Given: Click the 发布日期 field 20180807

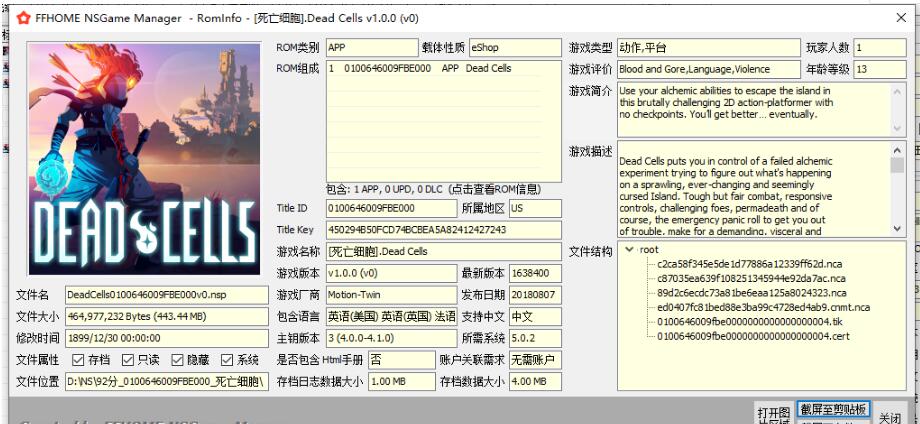Looking at the screenshot, I should 535,294.
